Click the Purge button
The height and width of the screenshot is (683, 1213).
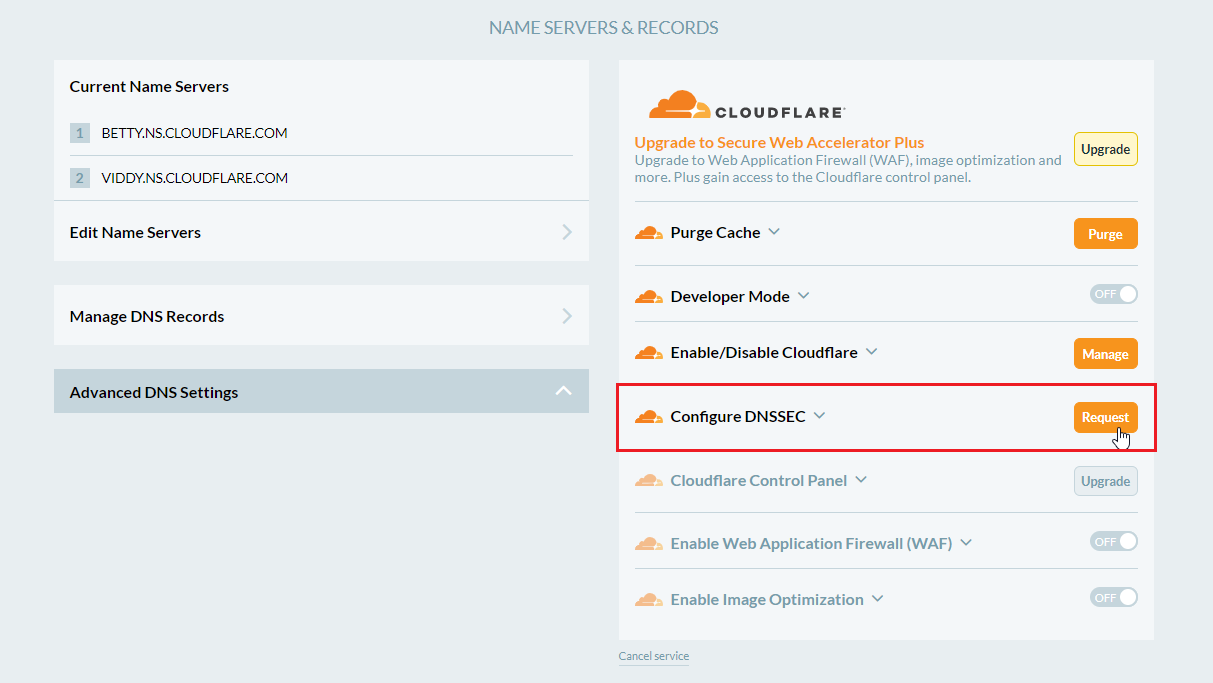1105,234
